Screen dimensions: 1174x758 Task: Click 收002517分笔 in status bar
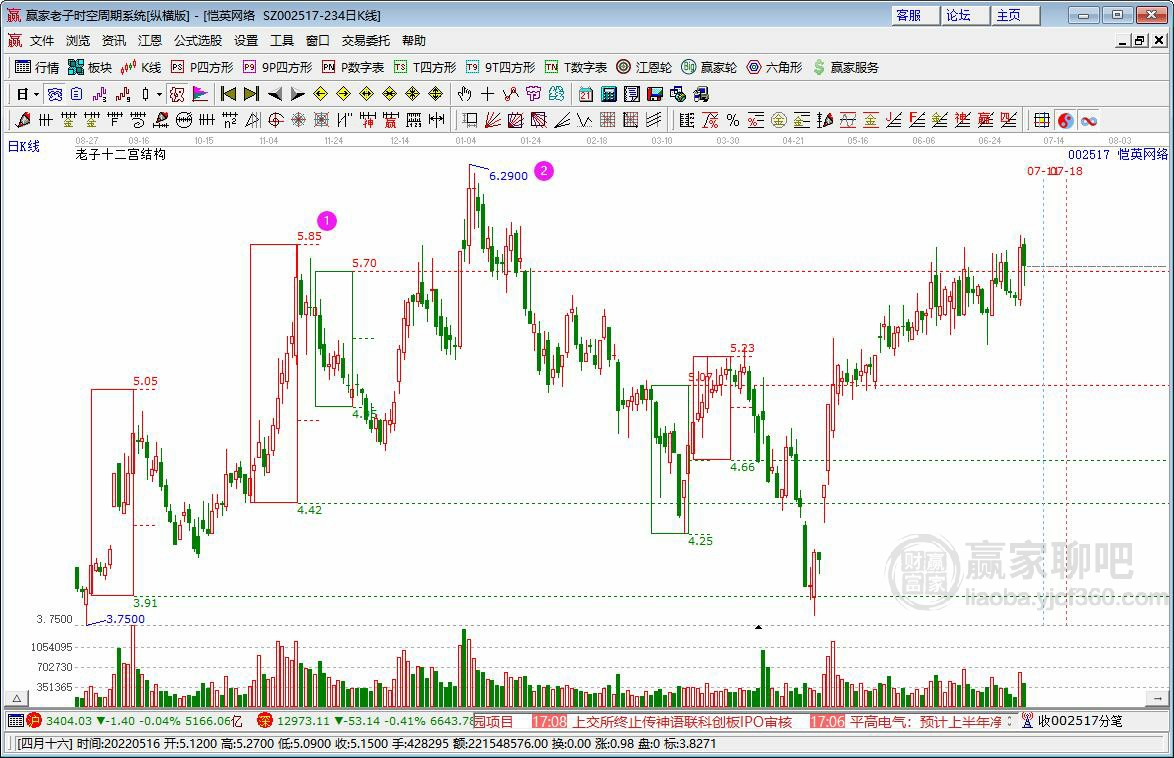click(1080, 721)
